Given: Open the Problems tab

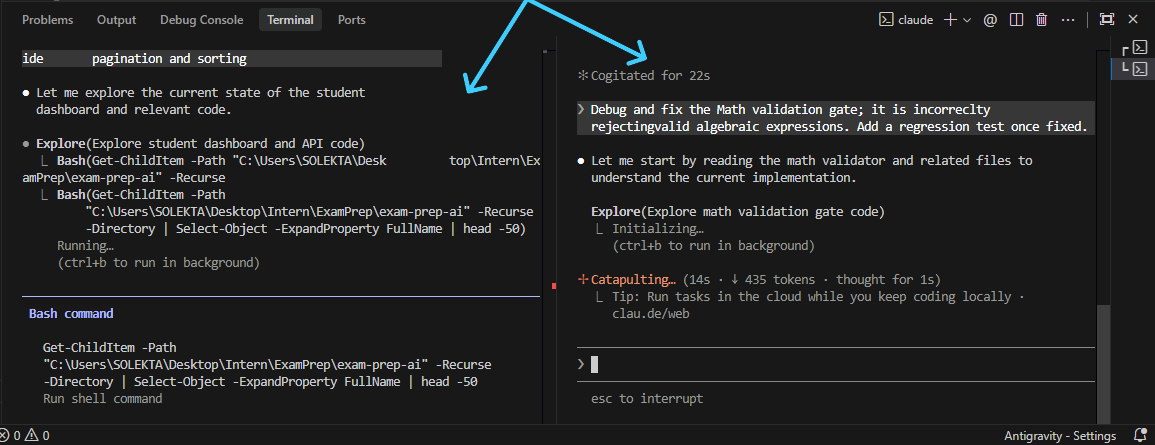Looking at the screenshot, I should point(48,20).
